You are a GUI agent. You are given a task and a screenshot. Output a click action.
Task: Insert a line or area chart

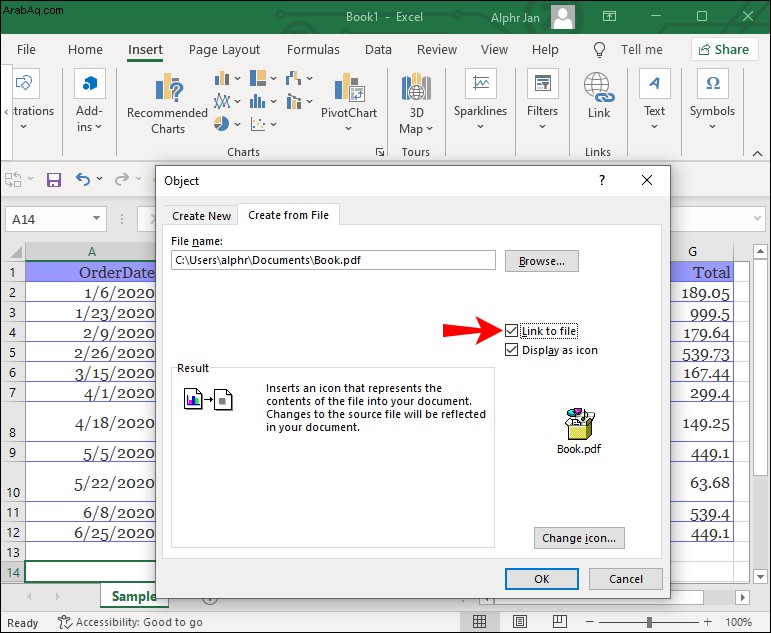tap(222, 101)
